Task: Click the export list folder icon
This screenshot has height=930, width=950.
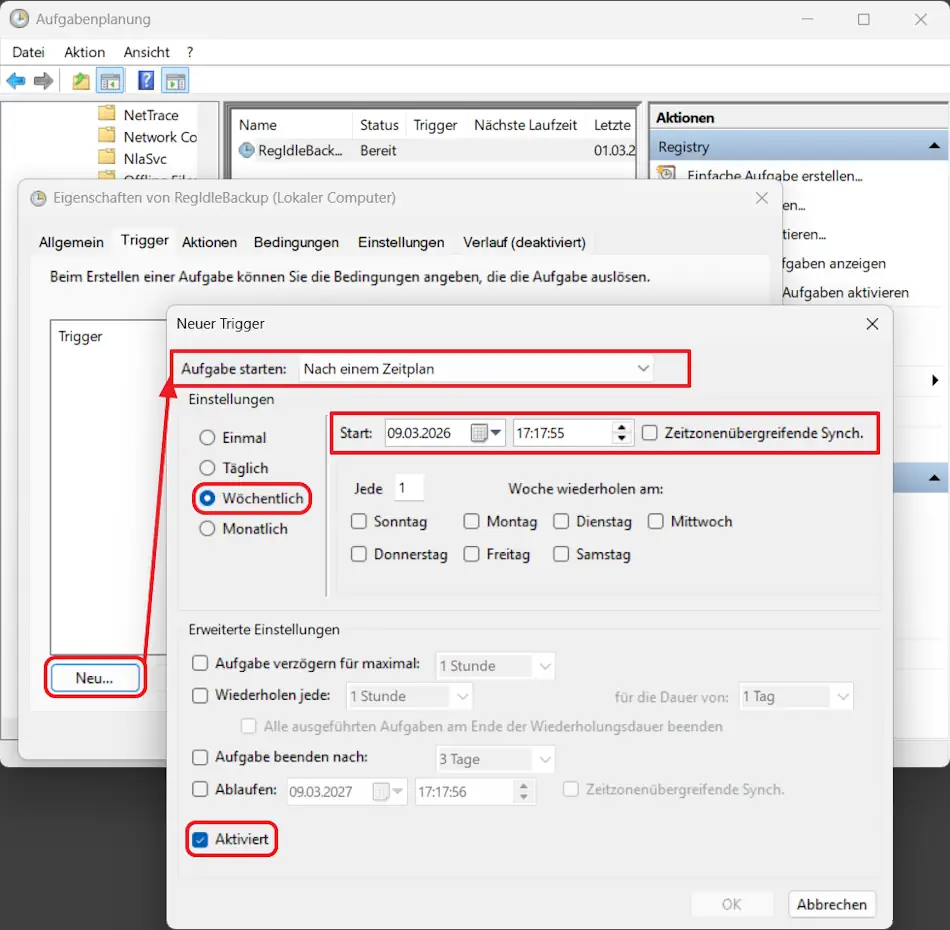Action: coord(82,80)
